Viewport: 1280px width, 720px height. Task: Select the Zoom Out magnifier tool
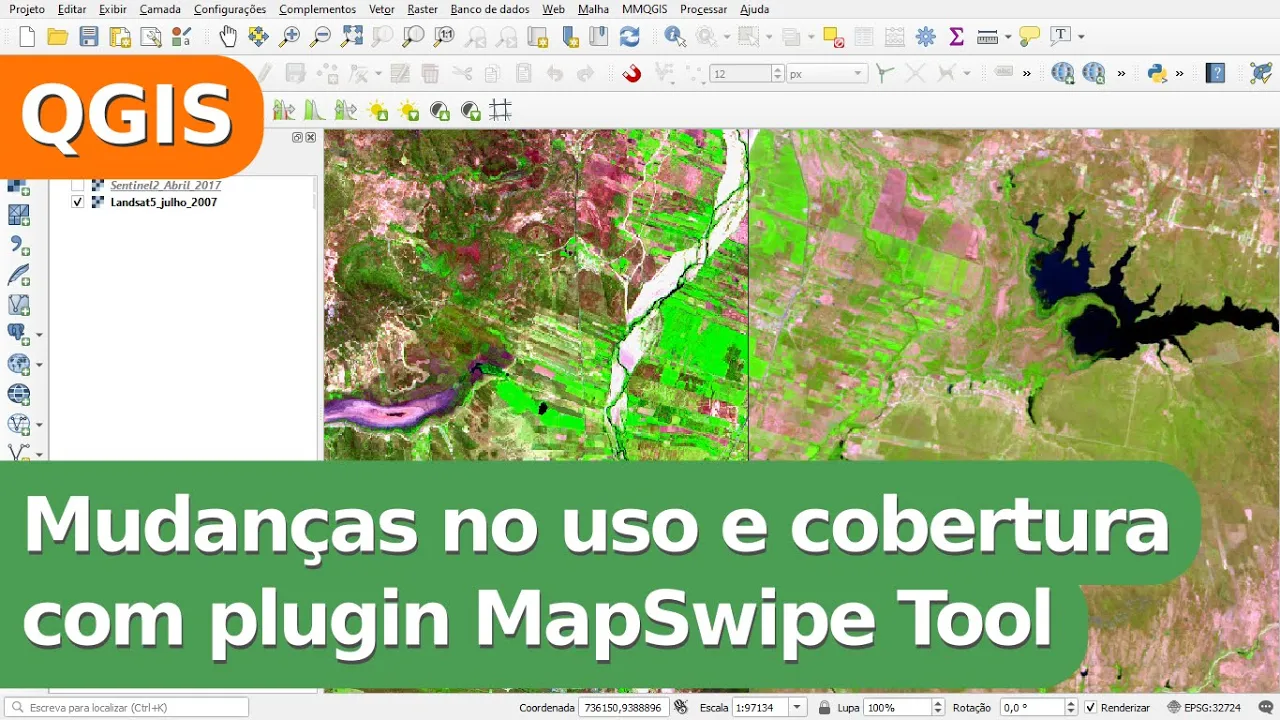pyautogui.click(x=321, y=37)
